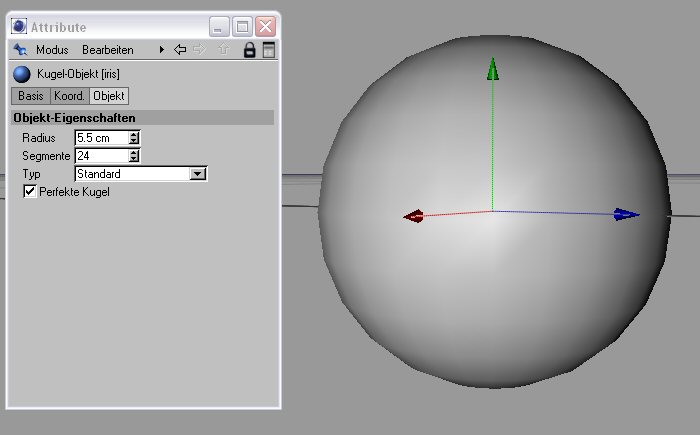The height and width of the screenshot is (435, 700).
Task: Open the Bearbeiten menu
Action: tap(107, 50)
